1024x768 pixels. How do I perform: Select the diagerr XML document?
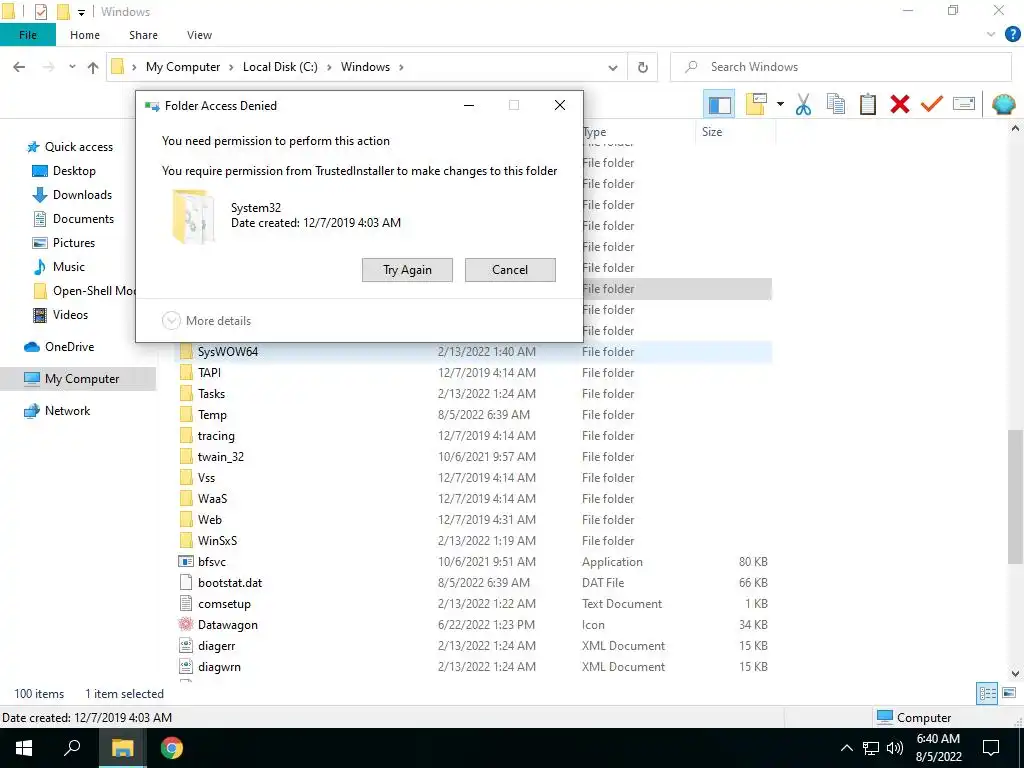coord(216,646)
